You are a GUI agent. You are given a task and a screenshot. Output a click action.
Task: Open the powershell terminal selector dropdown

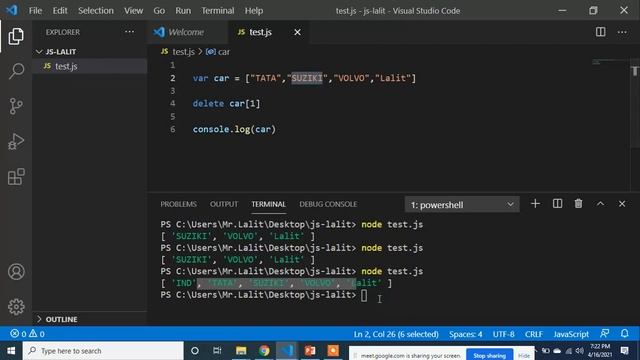pos(462,204)
